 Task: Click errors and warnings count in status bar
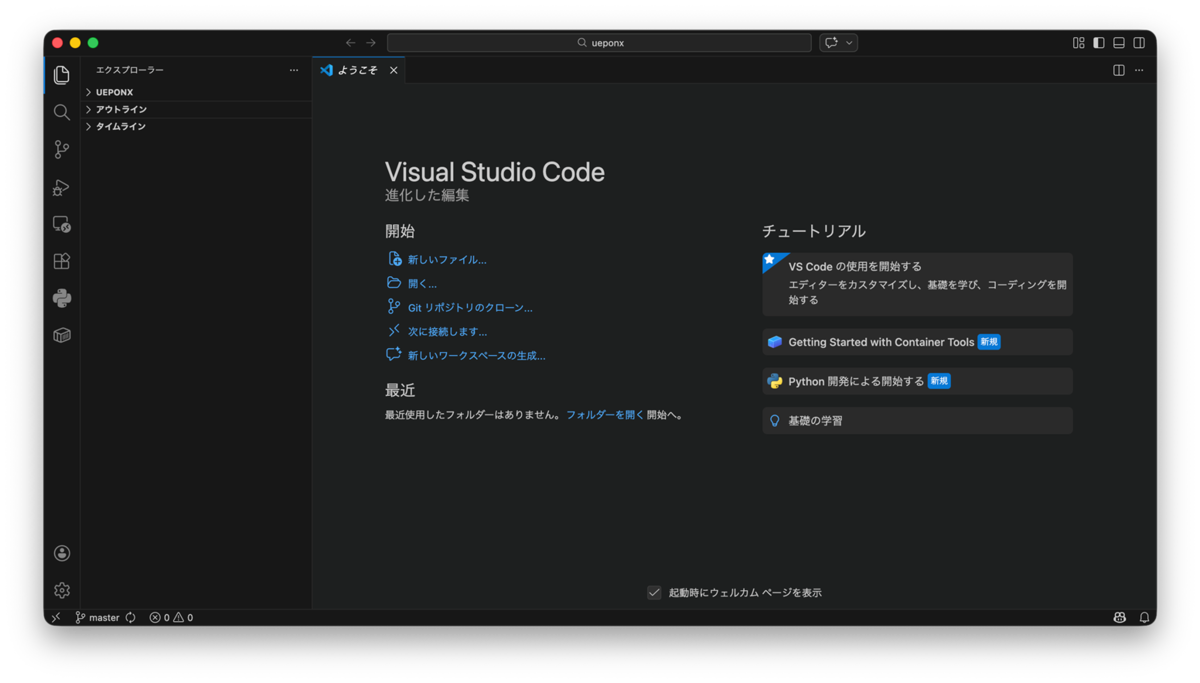[x=171, y=618]
